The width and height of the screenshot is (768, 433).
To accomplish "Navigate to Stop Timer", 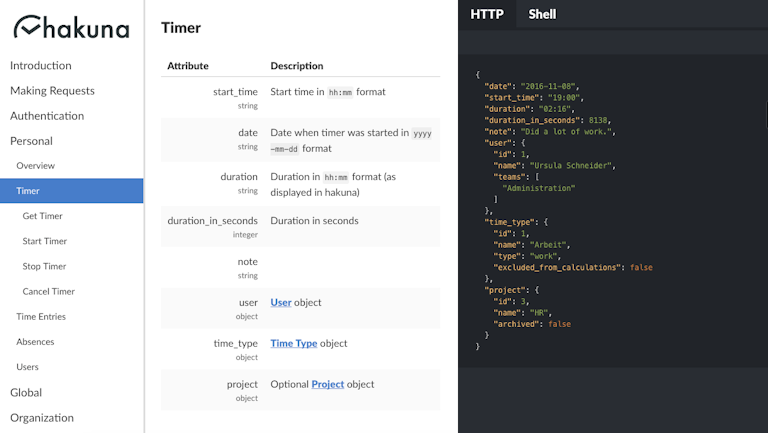I will tap(44, 266).
